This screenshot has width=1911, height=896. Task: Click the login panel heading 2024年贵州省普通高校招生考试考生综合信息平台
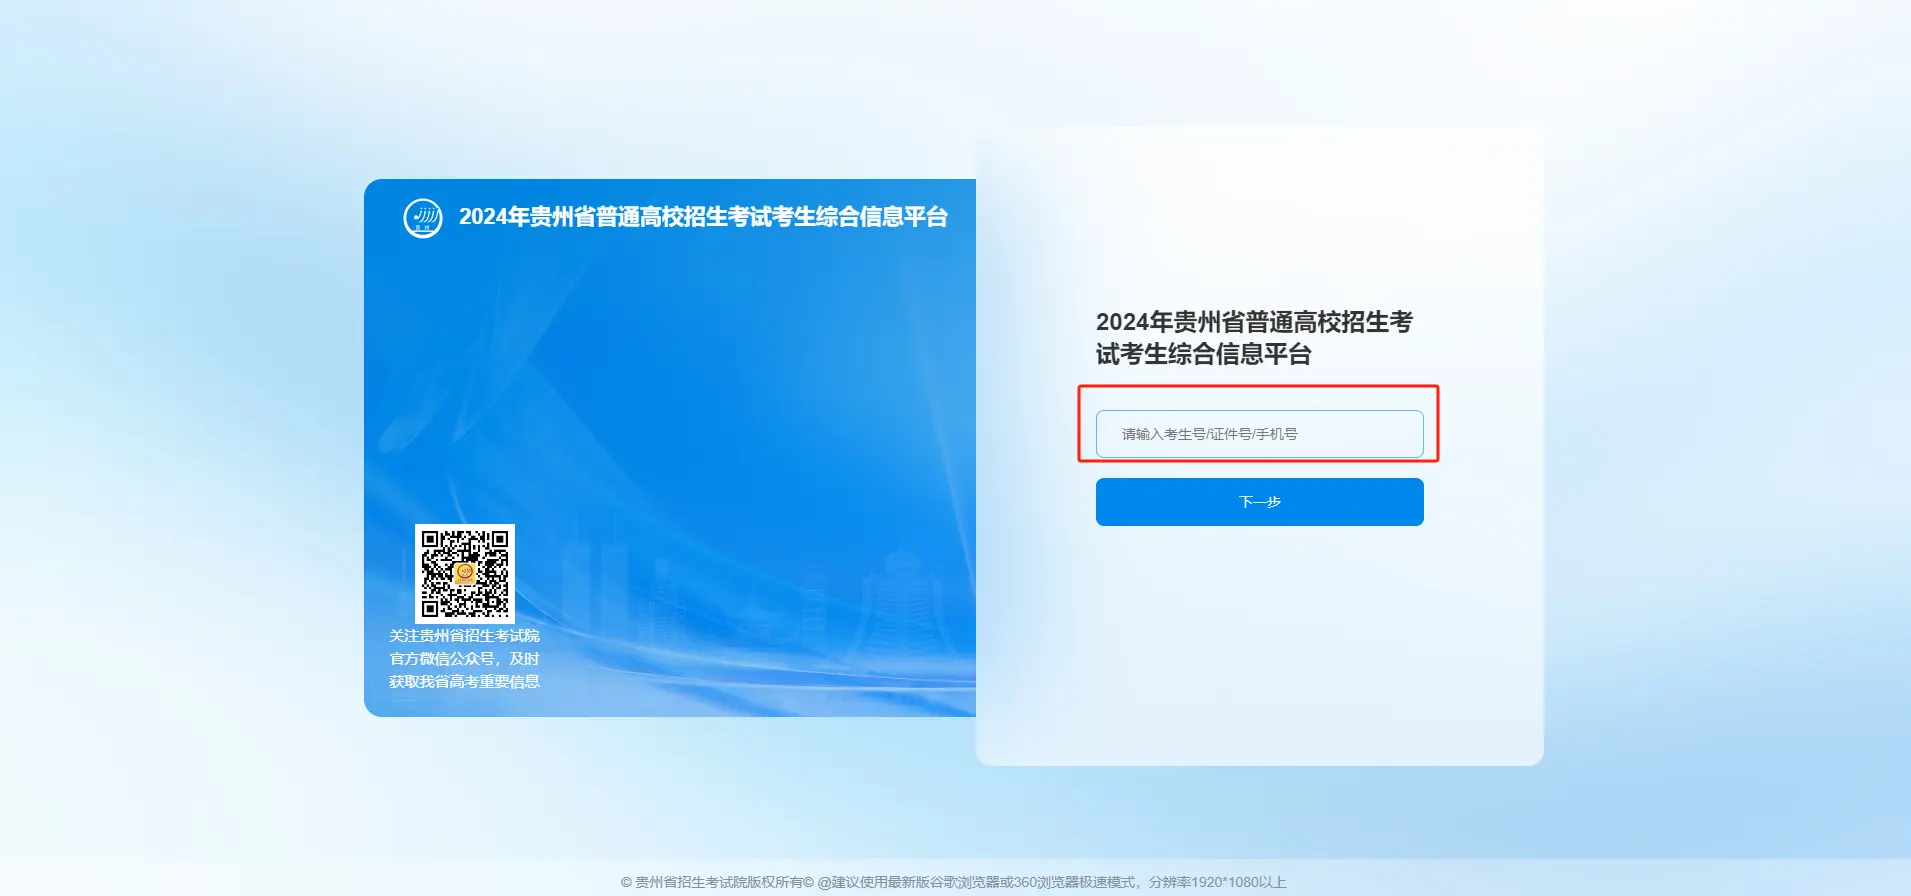1254,338
